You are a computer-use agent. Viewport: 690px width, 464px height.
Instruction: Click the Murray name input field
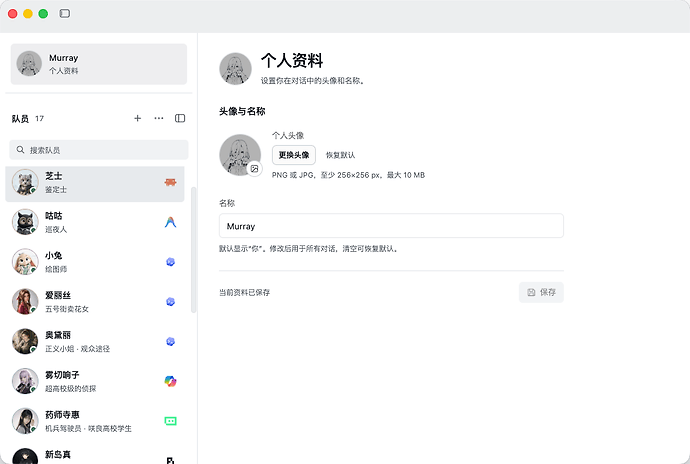tap(391, 226)
